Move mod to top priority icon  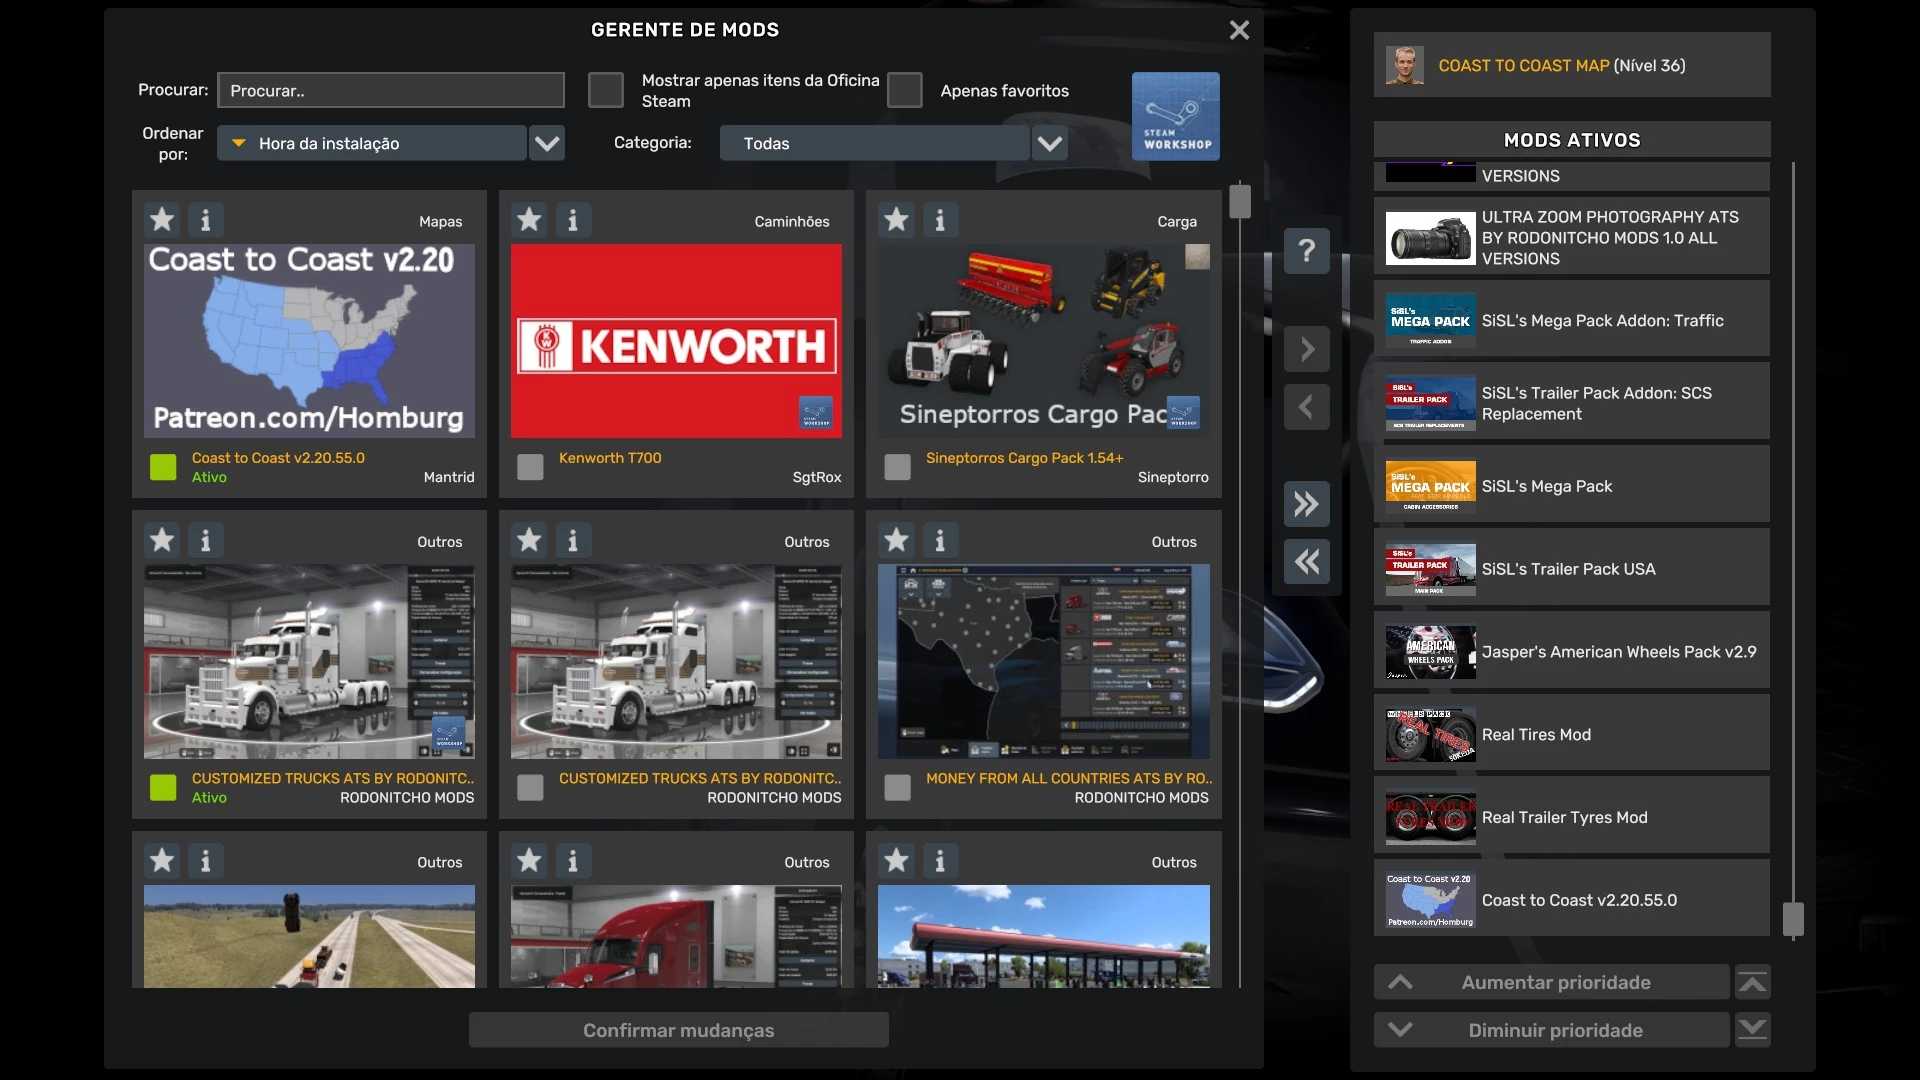pyautogui.click(x=1752, y=983)
